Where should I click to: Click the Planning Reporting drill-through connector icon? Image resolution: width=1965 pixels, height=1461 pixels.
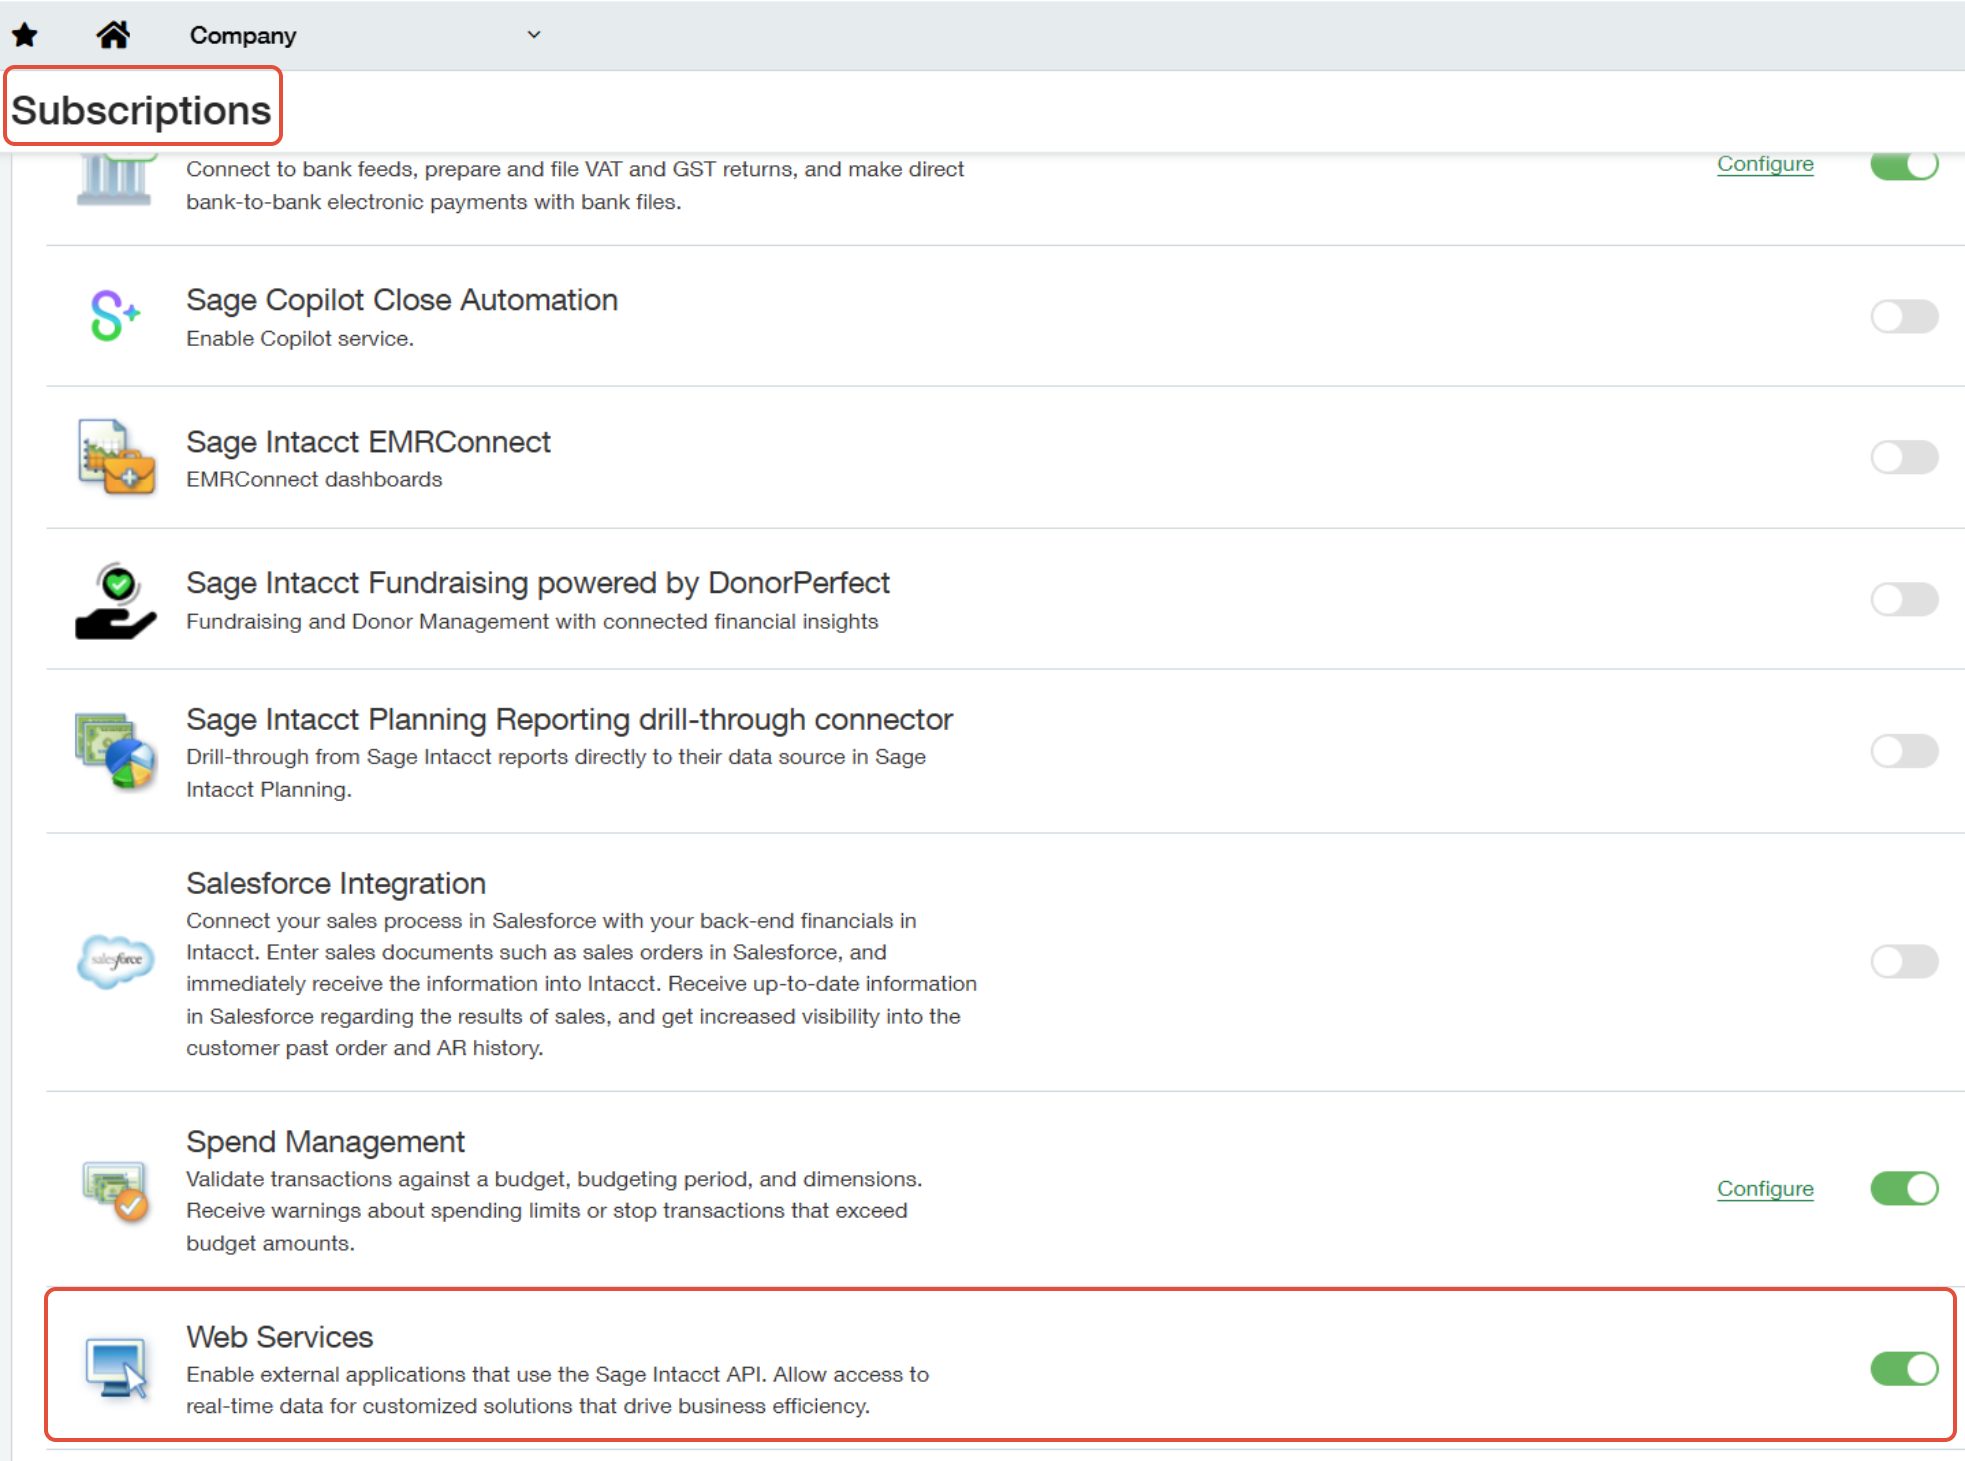[x=116, y=751]
